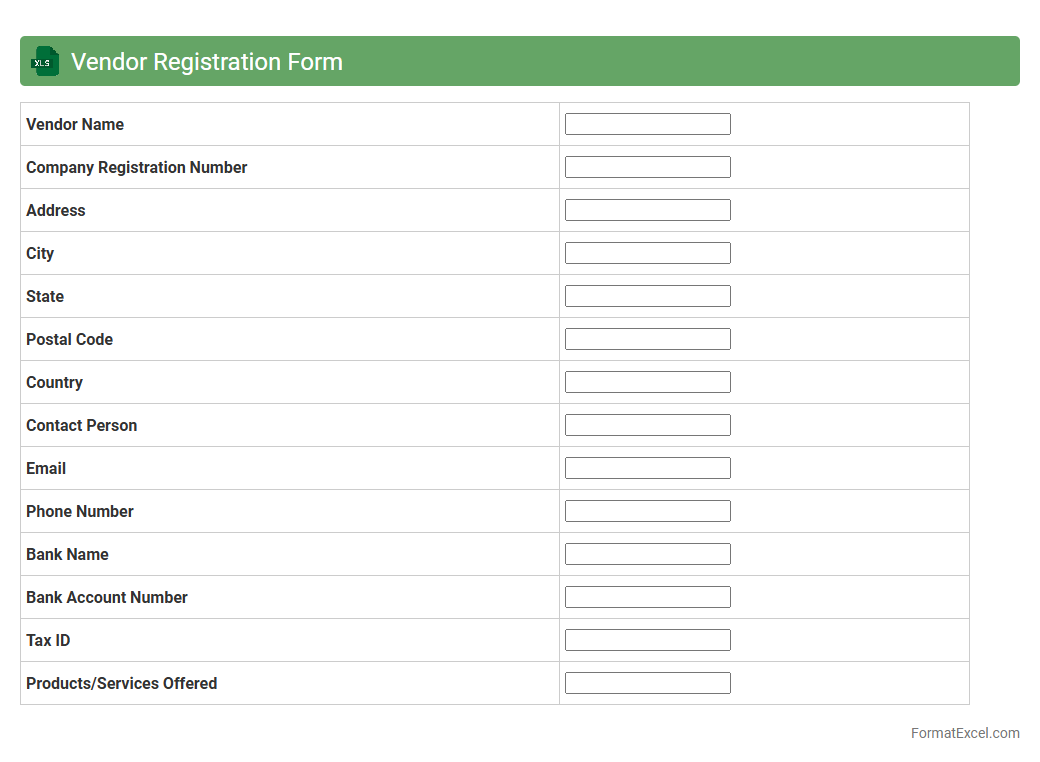Select the City input field

pyautogui.click(x=647, y=253)
